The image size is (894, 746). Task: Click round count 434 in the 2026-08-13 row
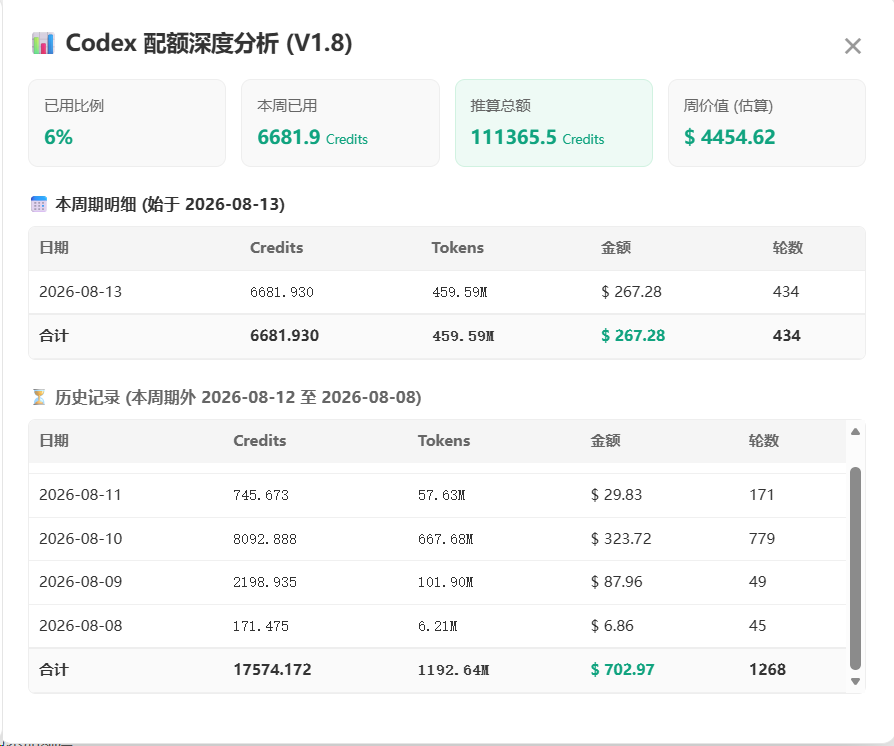coord(786,292)
